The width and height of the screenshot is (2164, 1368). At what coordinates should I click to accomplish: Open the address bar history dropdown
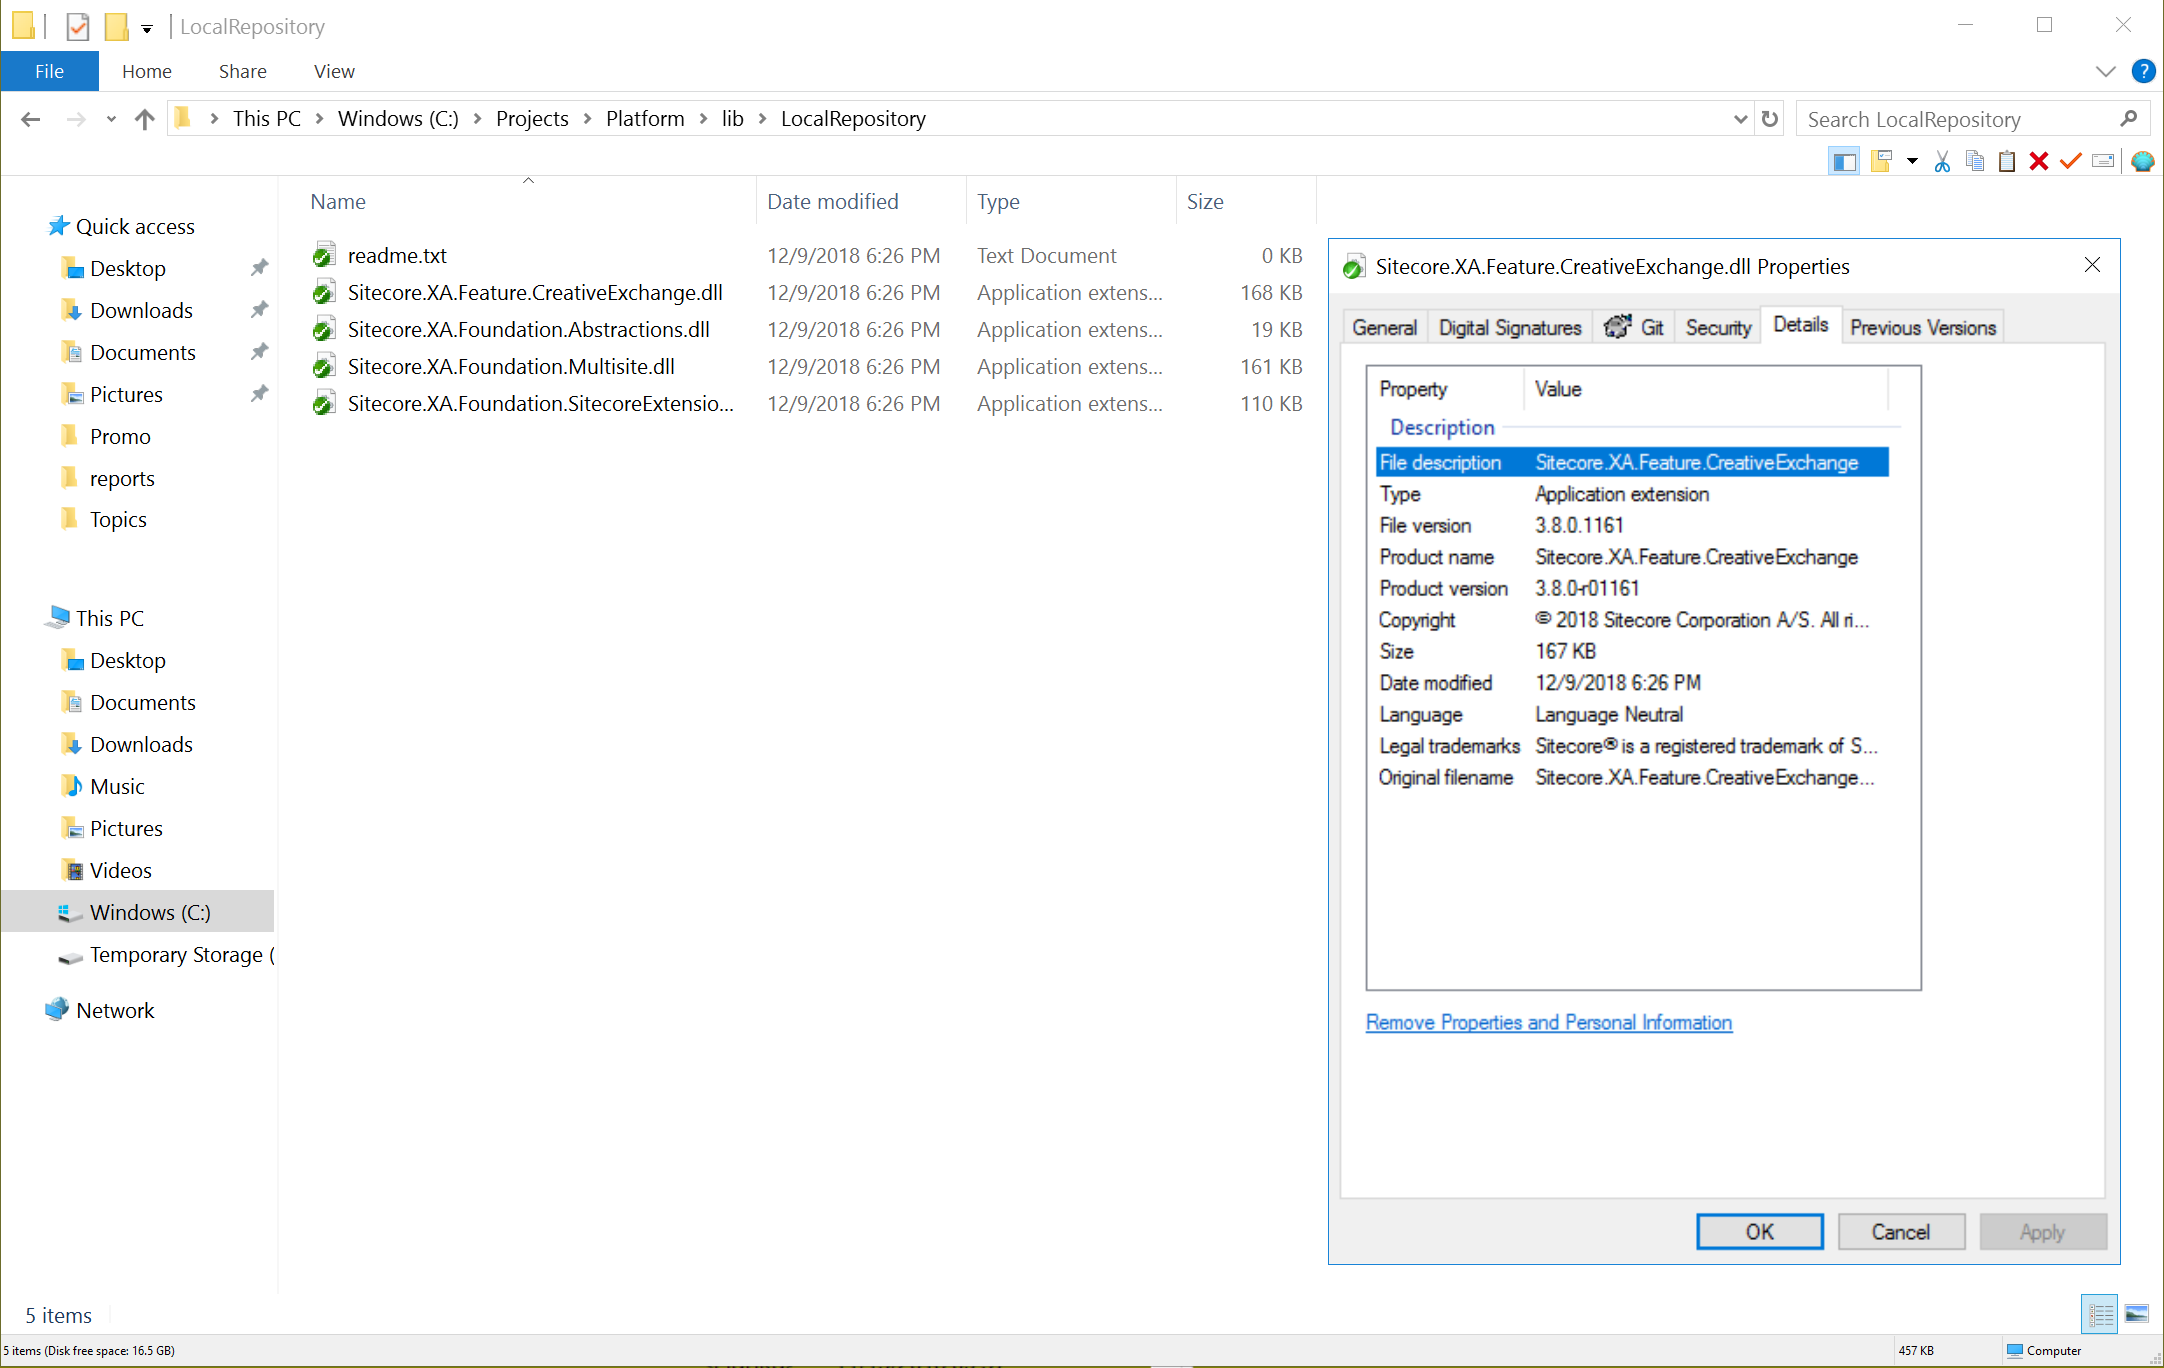pyautogui.click(x=1740, y=119)
